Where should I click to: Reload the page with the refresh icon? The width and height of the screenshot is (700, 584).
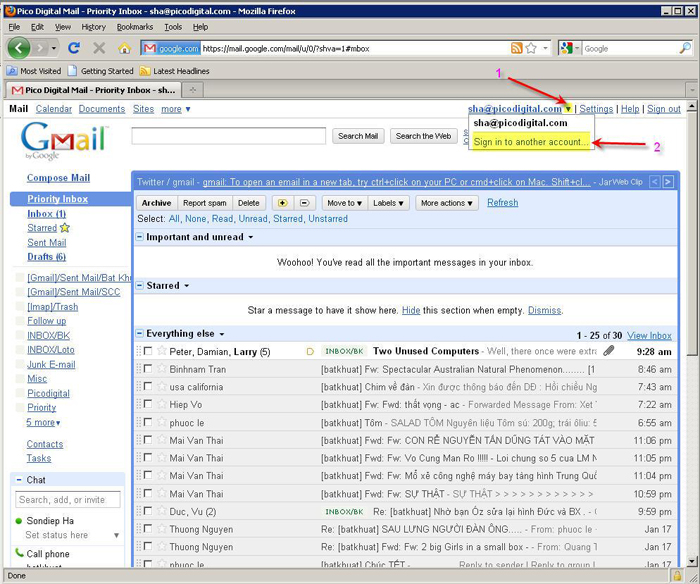click(x=74, y=48)
